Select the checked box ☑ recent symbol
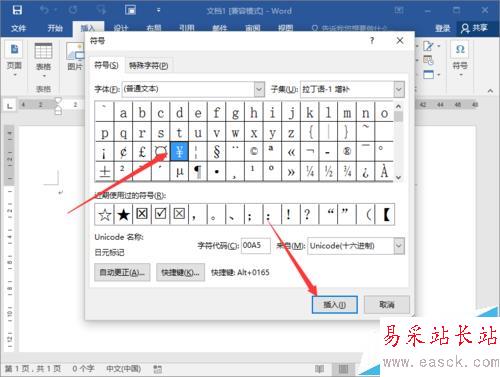Screen dimensions: 500x377 161,214
